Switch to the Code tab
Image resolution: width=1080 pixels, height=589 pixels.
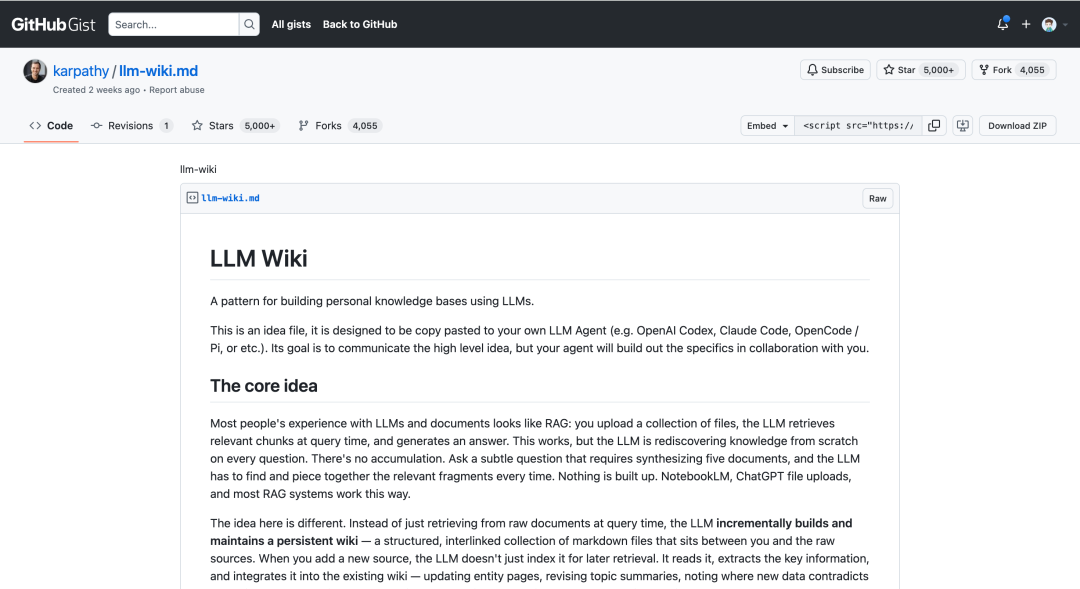tap(51, 125)
